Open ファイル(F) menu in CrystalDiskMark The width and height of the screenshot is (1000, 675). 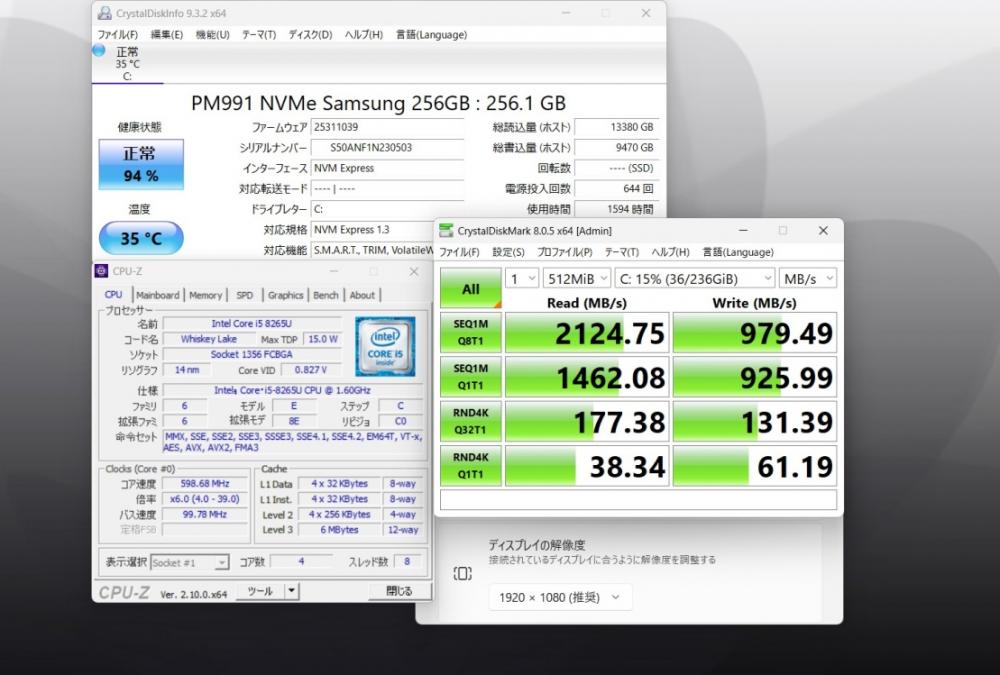pyautogui.click(x=459, y=252)
